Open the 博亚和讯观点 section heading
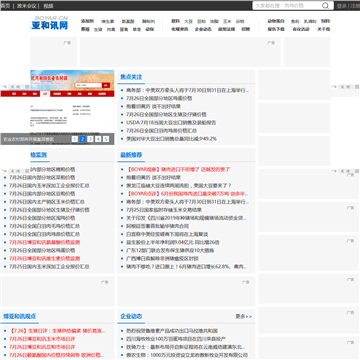Viewport: 360px width, 360px height. pos(20,316)
